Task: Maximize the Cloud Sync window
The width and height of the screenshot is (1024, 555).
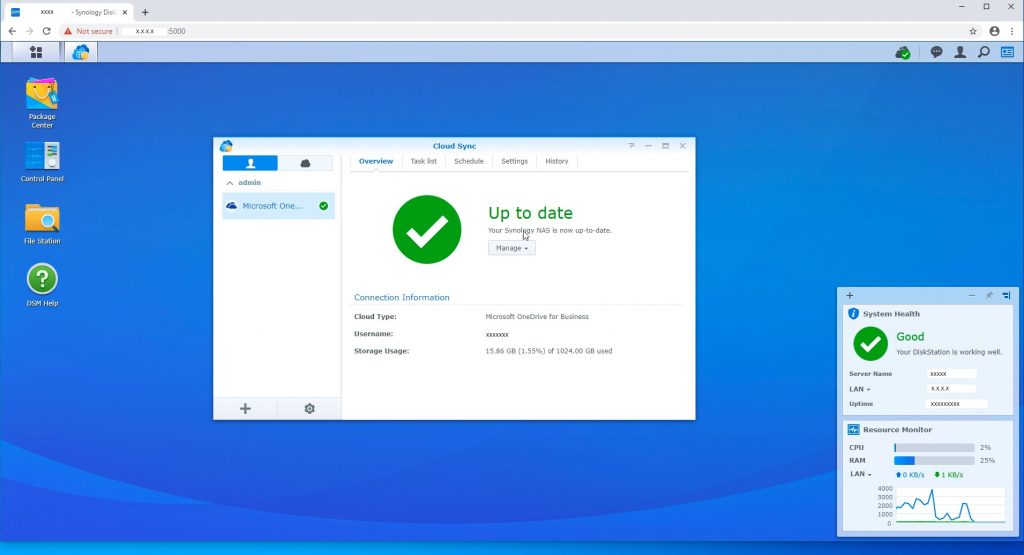Action: point(665,146)
